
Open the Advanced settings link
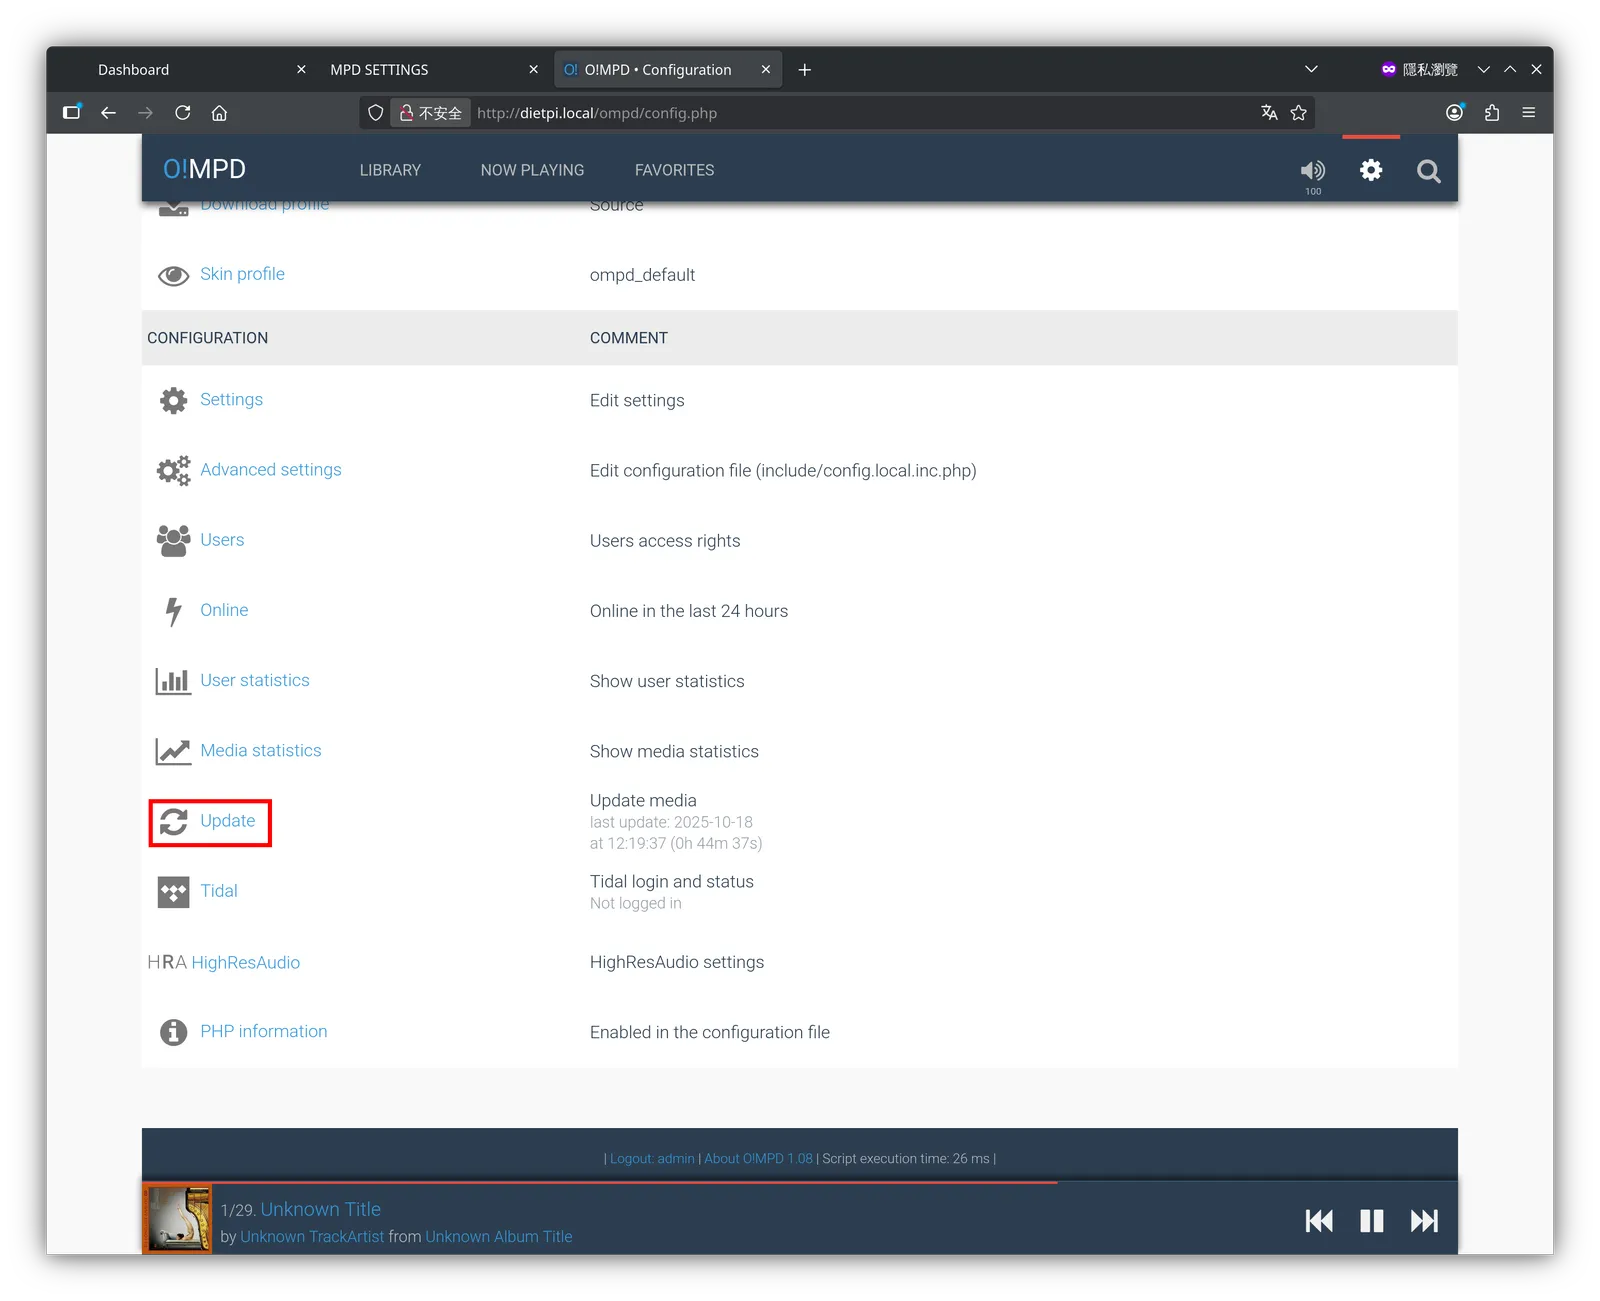coord(271,470)
